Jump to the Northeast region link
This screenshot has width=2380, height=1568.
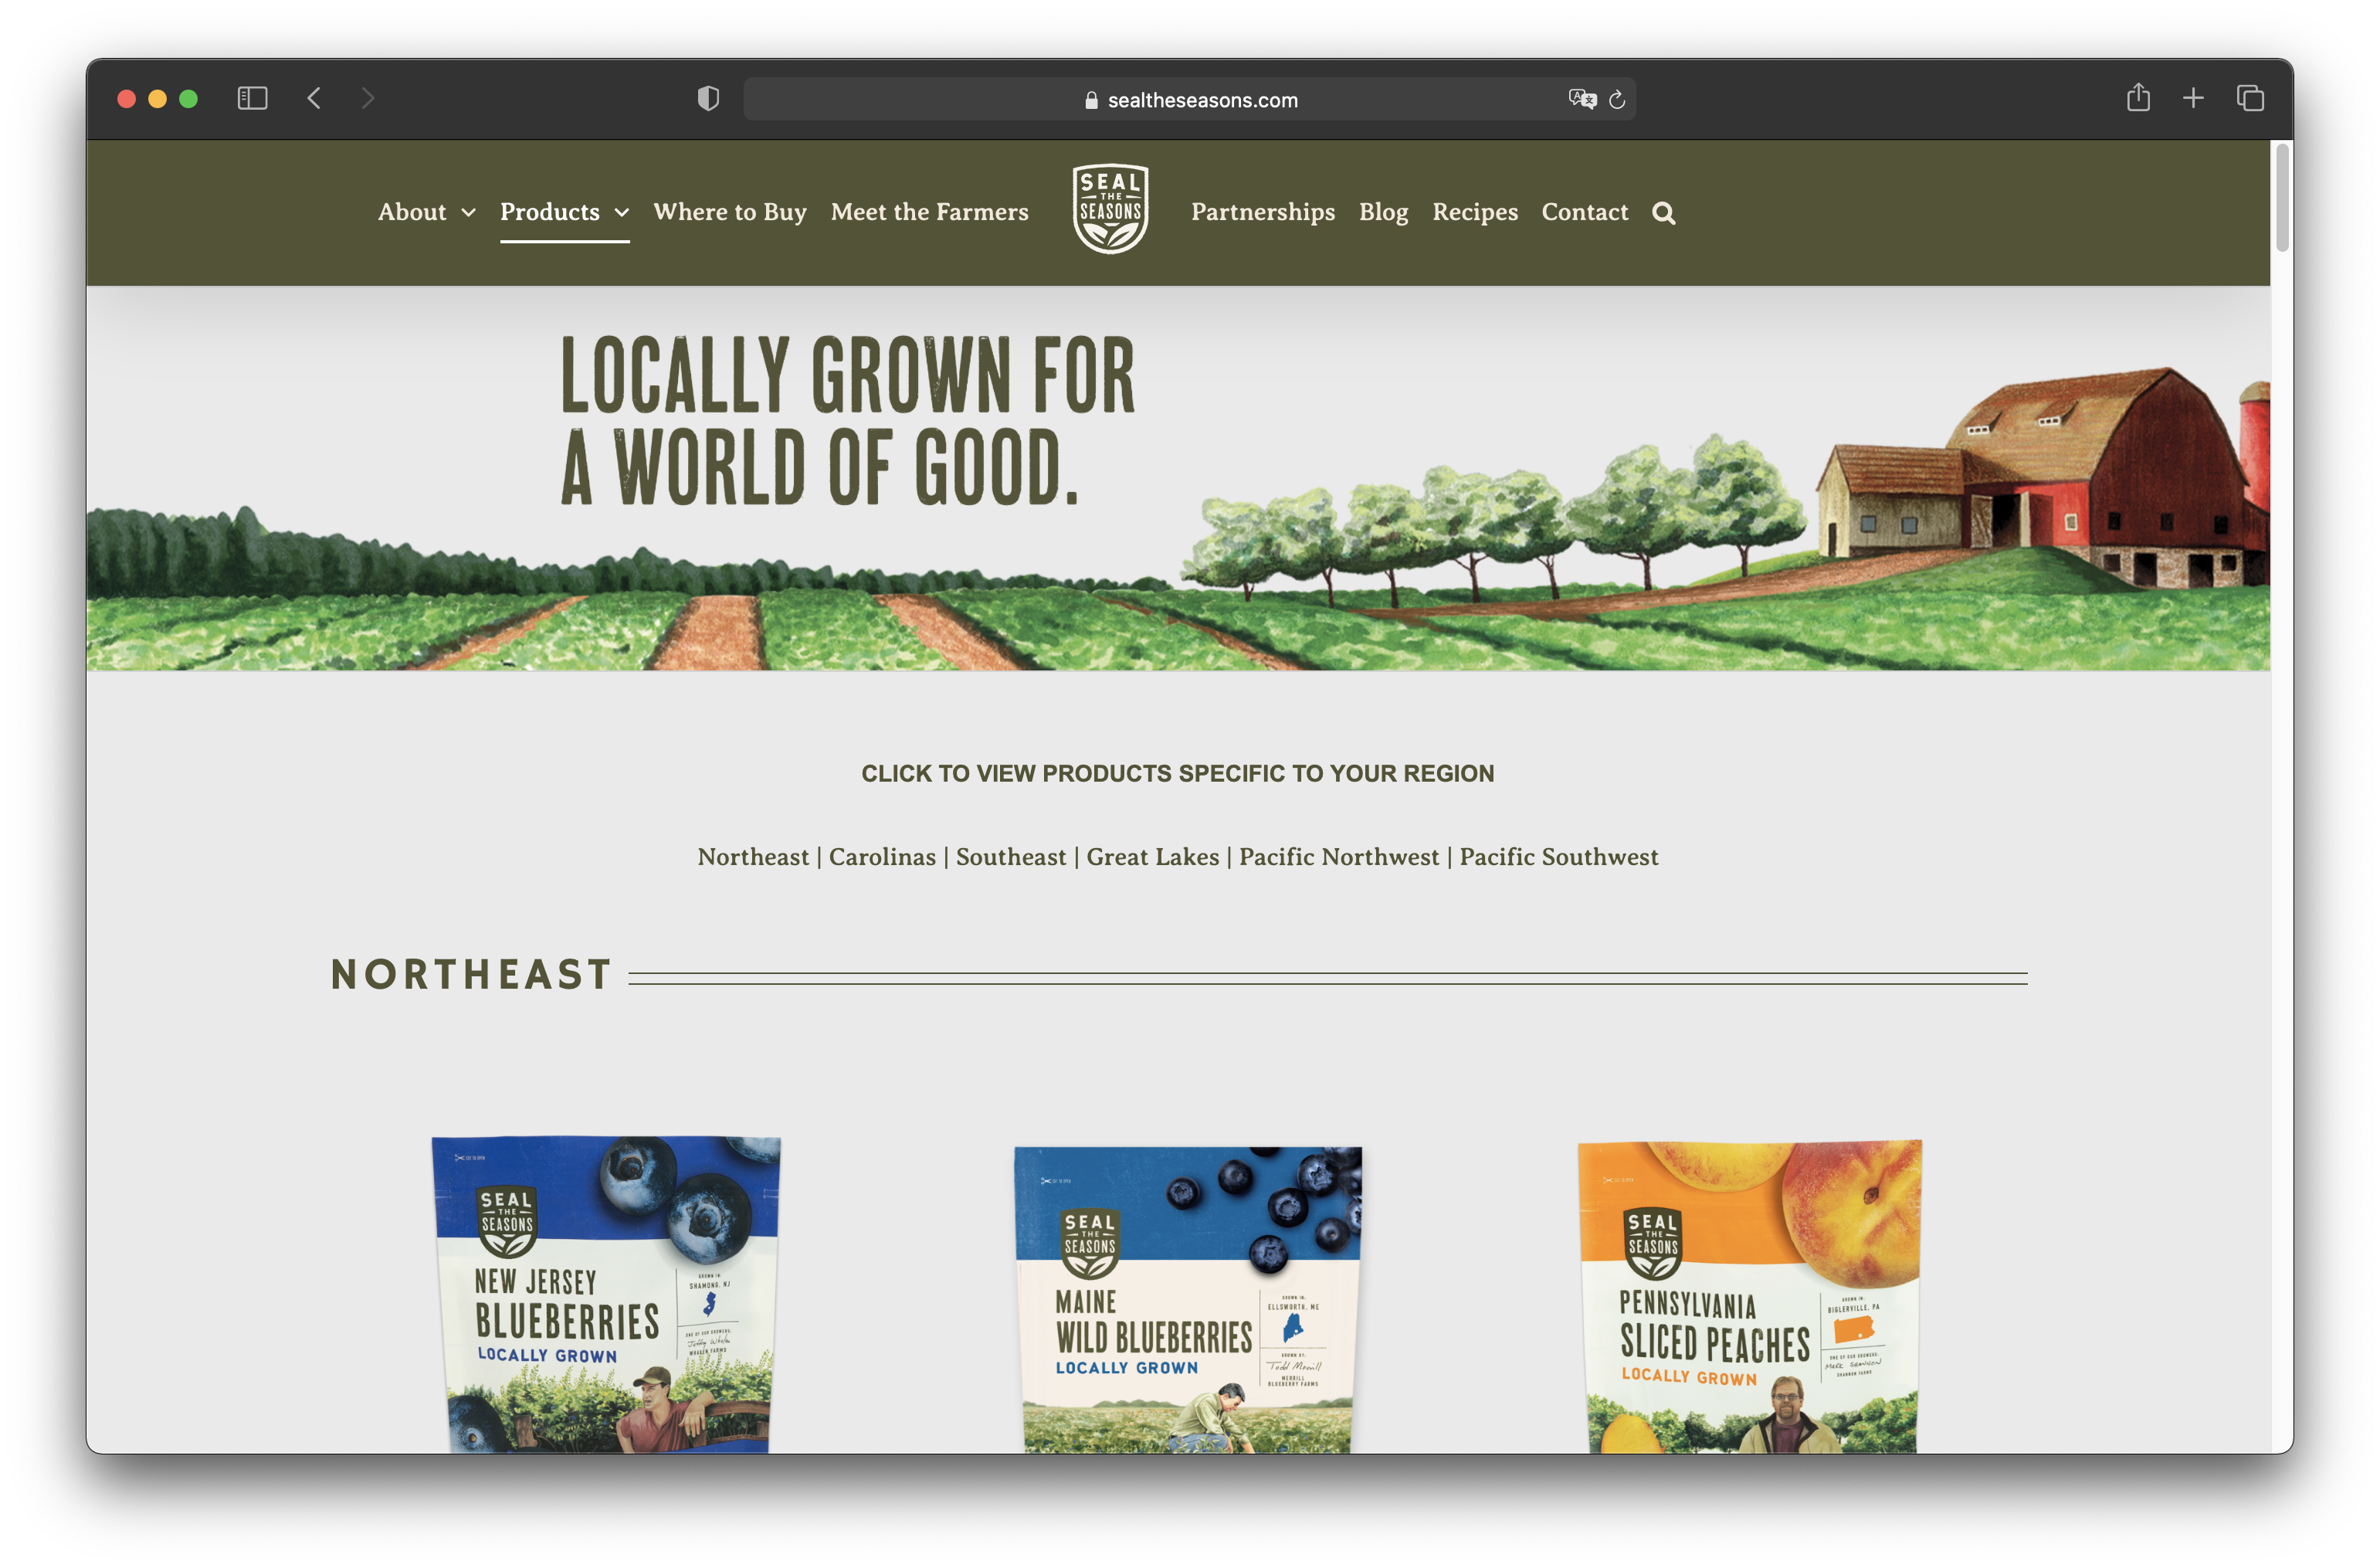tap(753, 857)
